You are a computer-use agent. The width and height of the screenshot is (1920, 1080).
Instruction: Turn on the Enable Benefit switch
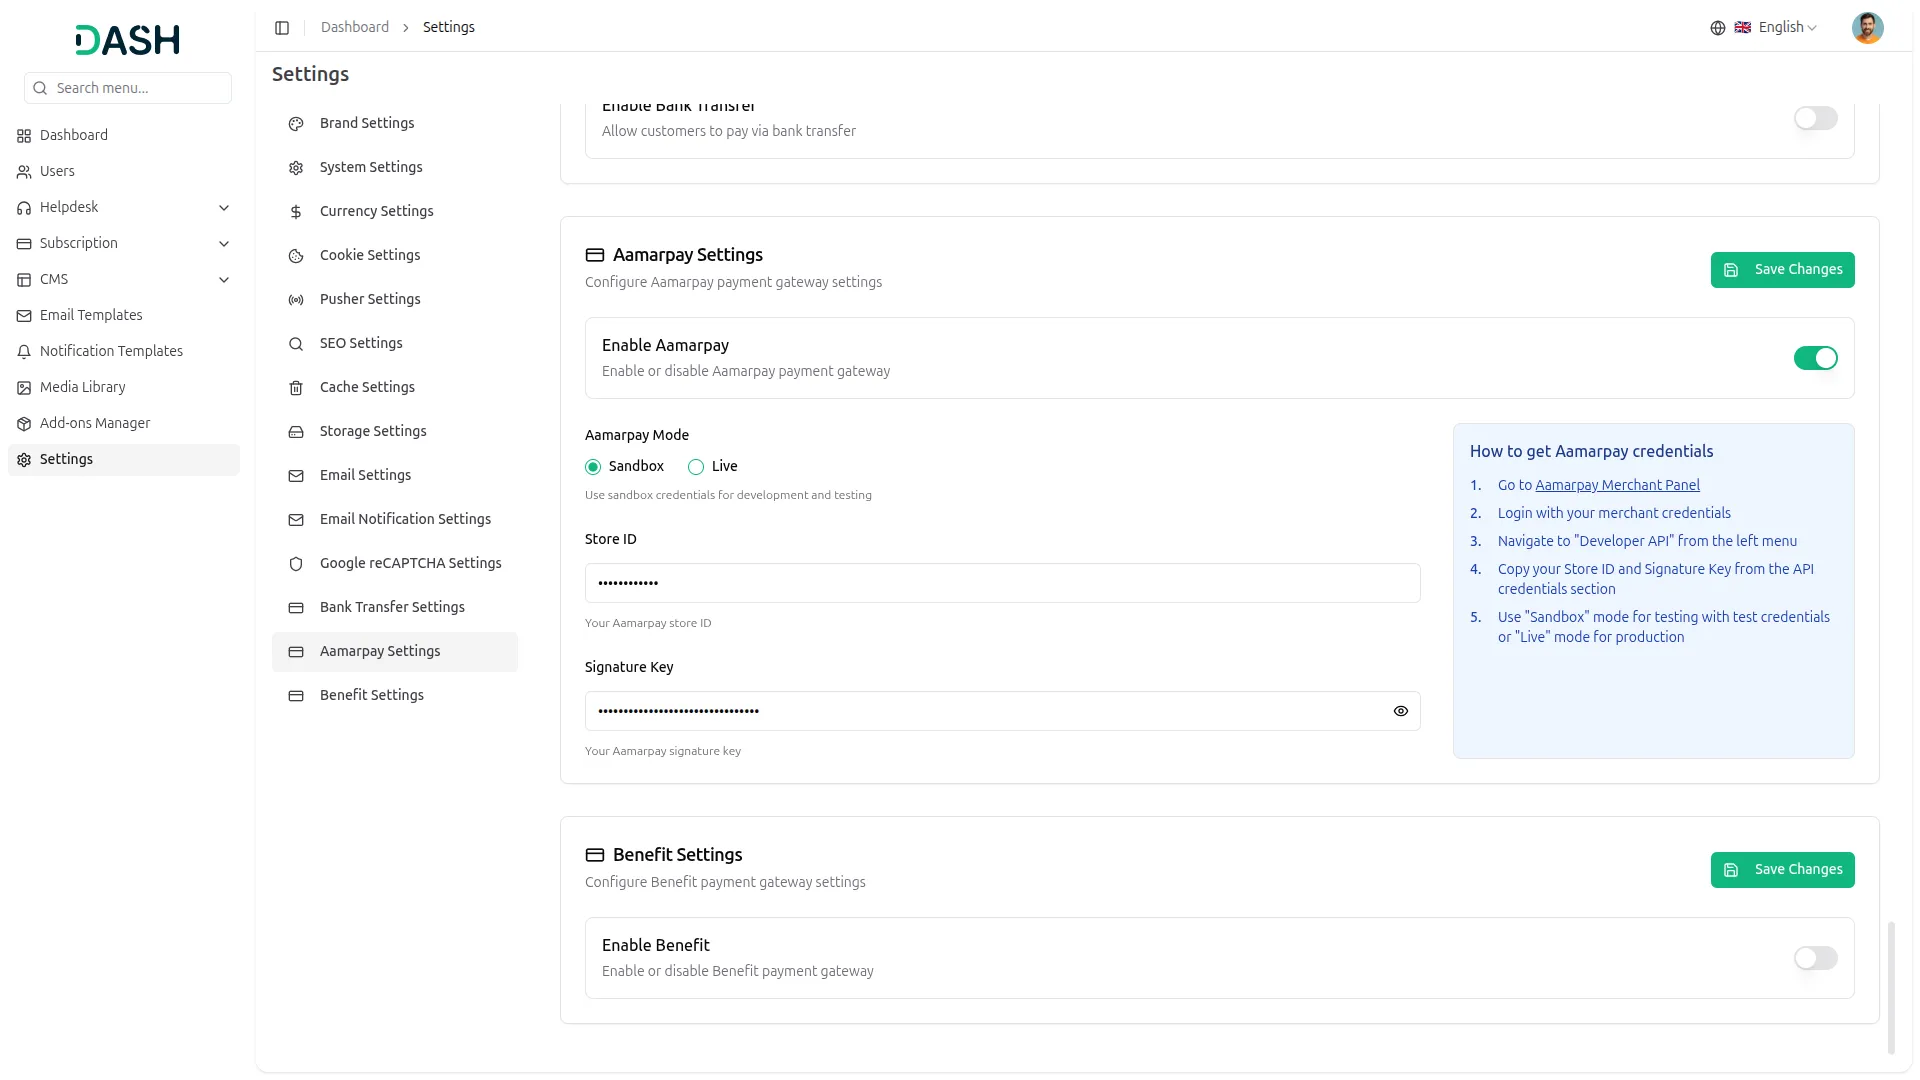tap(1815, 958)
